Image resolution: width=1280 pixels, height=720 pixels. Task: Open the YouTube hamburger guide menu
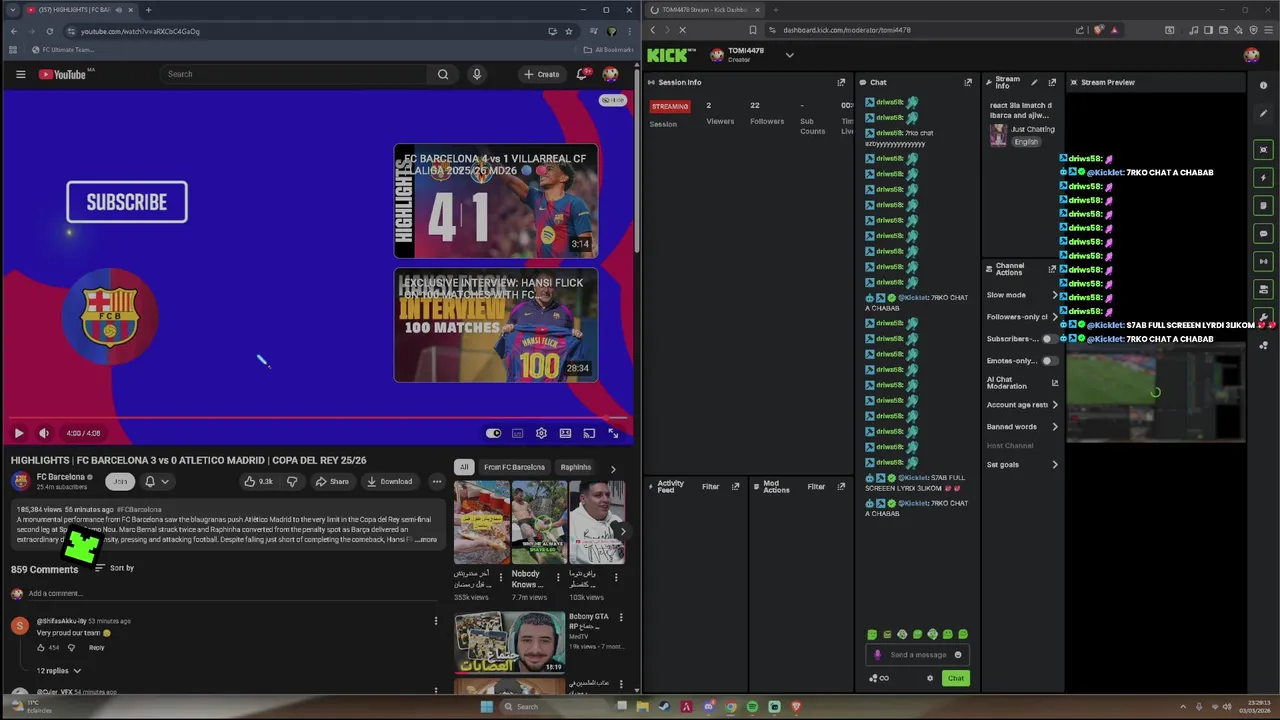(20, 74)
